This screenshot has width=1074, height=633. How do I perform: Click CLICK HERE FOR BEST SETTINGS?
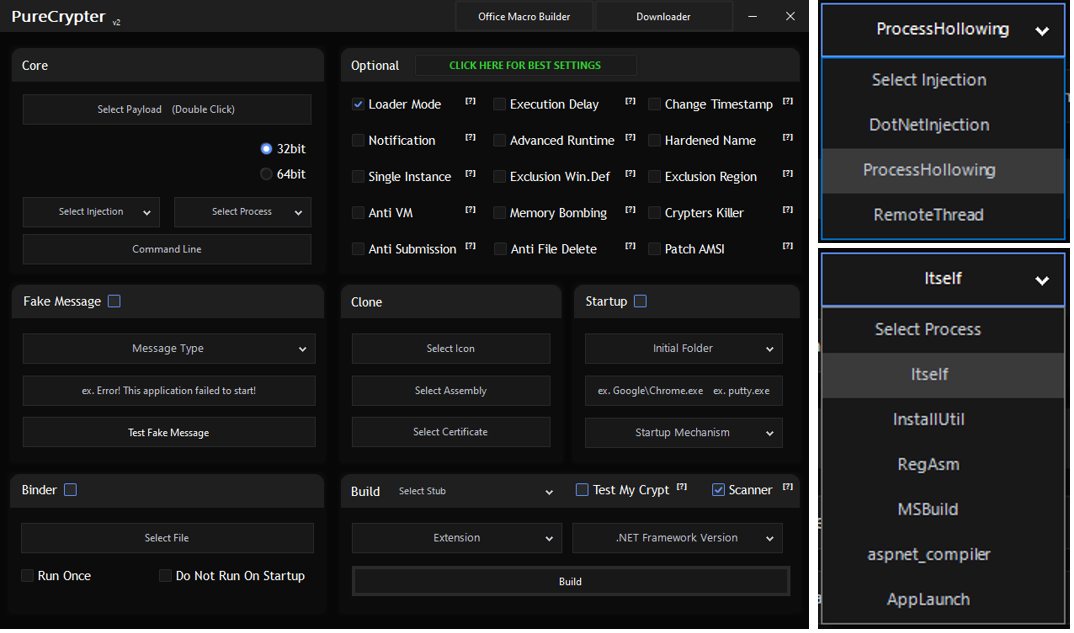(525, 66)
